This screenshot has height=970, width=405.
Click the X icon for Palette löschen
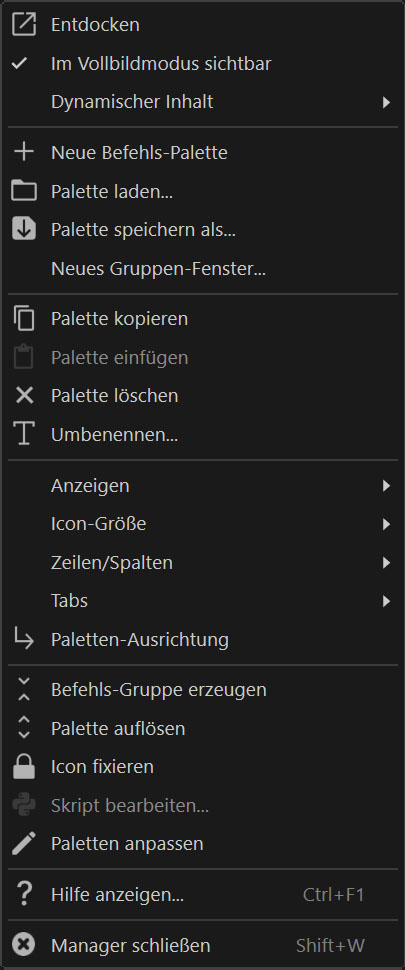(x=24, y=395)
